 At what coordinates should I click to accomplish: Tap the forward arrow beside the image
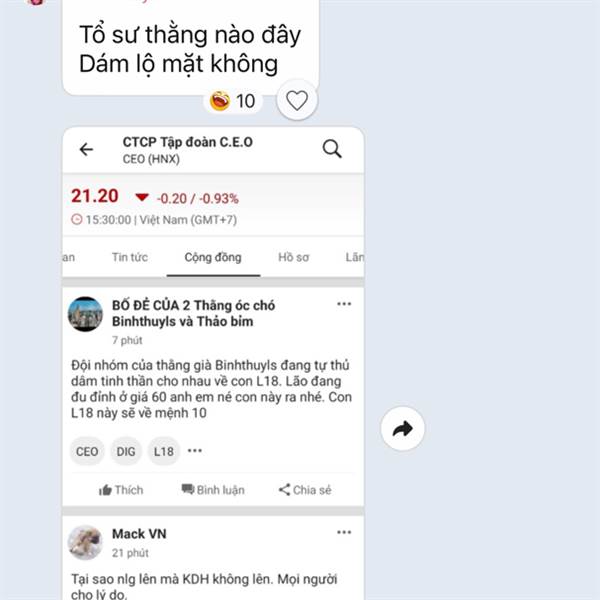[x=403, y=429]
